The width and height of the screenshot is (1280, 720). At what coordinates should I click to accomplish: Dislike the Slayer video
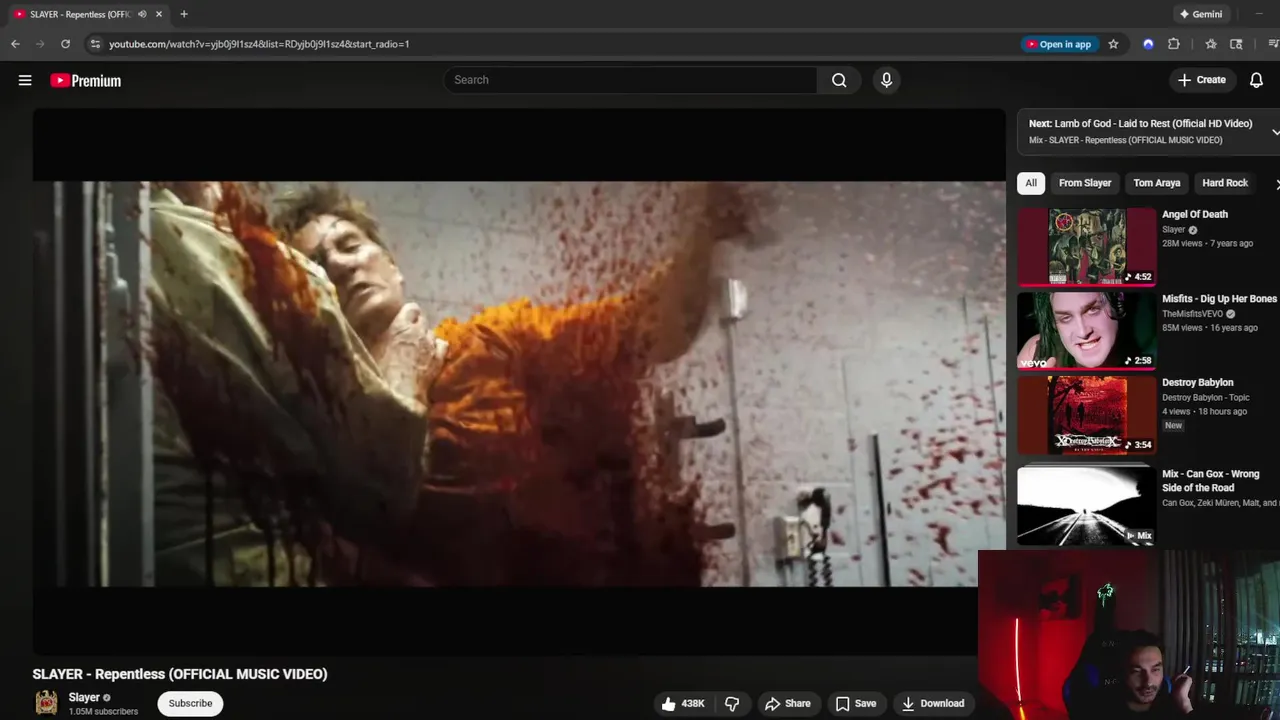(732, 704)
